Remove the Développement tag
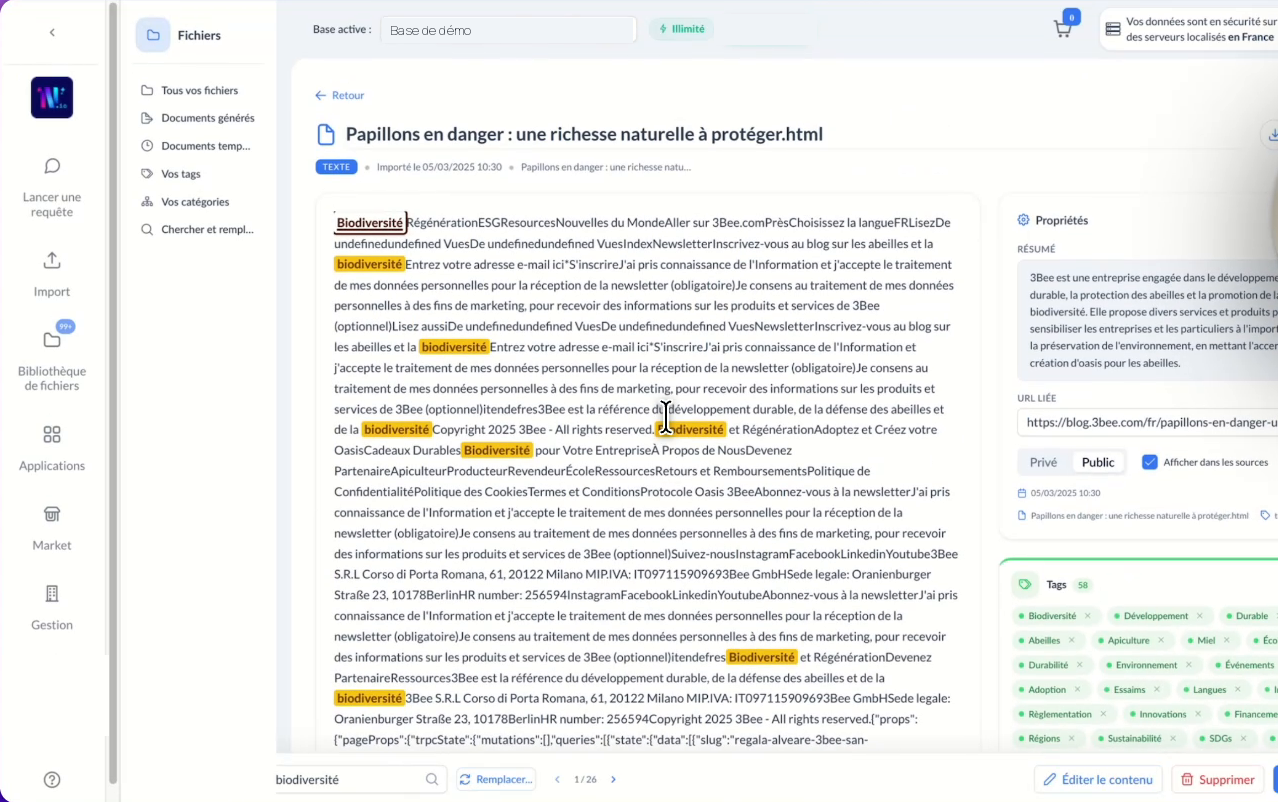 click(1200, 616)
